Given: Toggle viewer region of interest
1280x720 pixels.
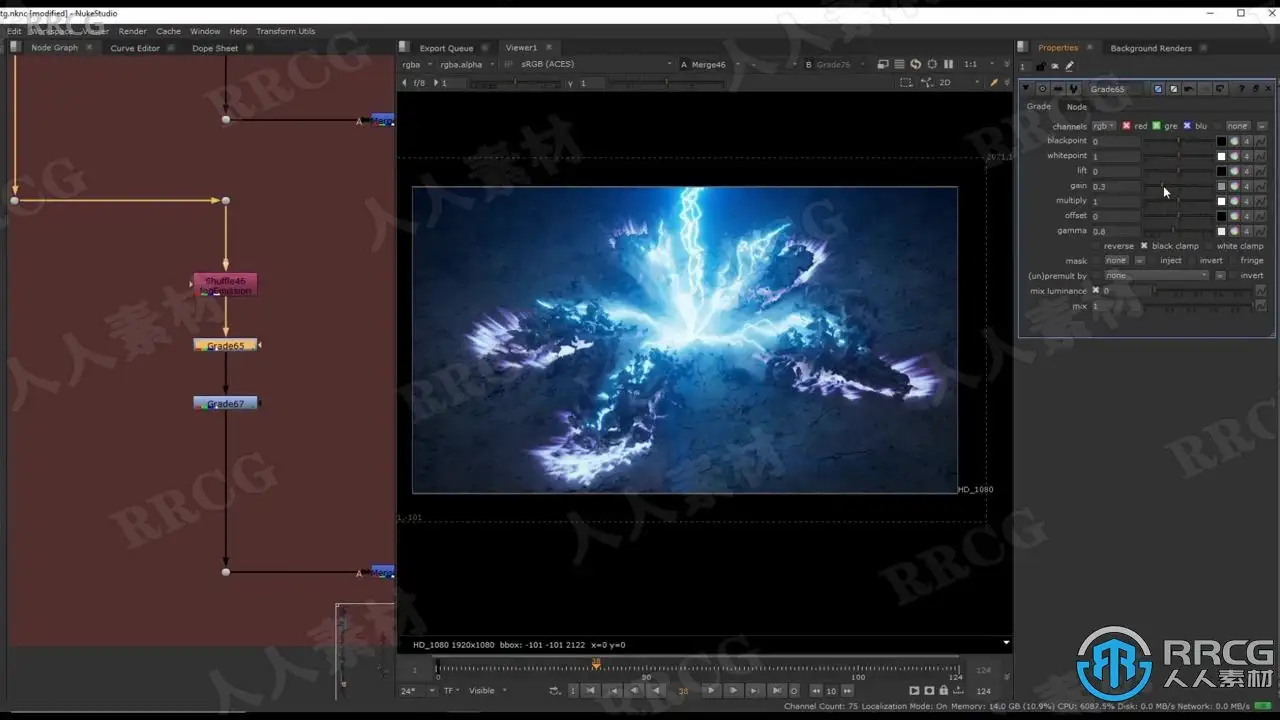Looking at the screenshot, I should click(906, 82).
